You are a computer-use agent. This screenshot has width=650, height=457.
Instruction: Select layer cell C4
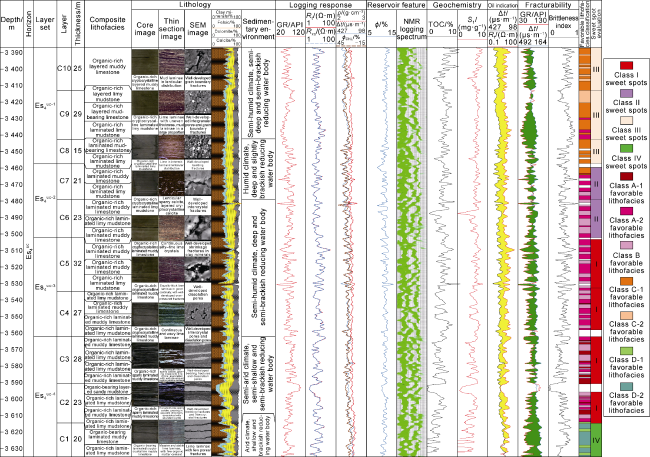click(64, 313)
